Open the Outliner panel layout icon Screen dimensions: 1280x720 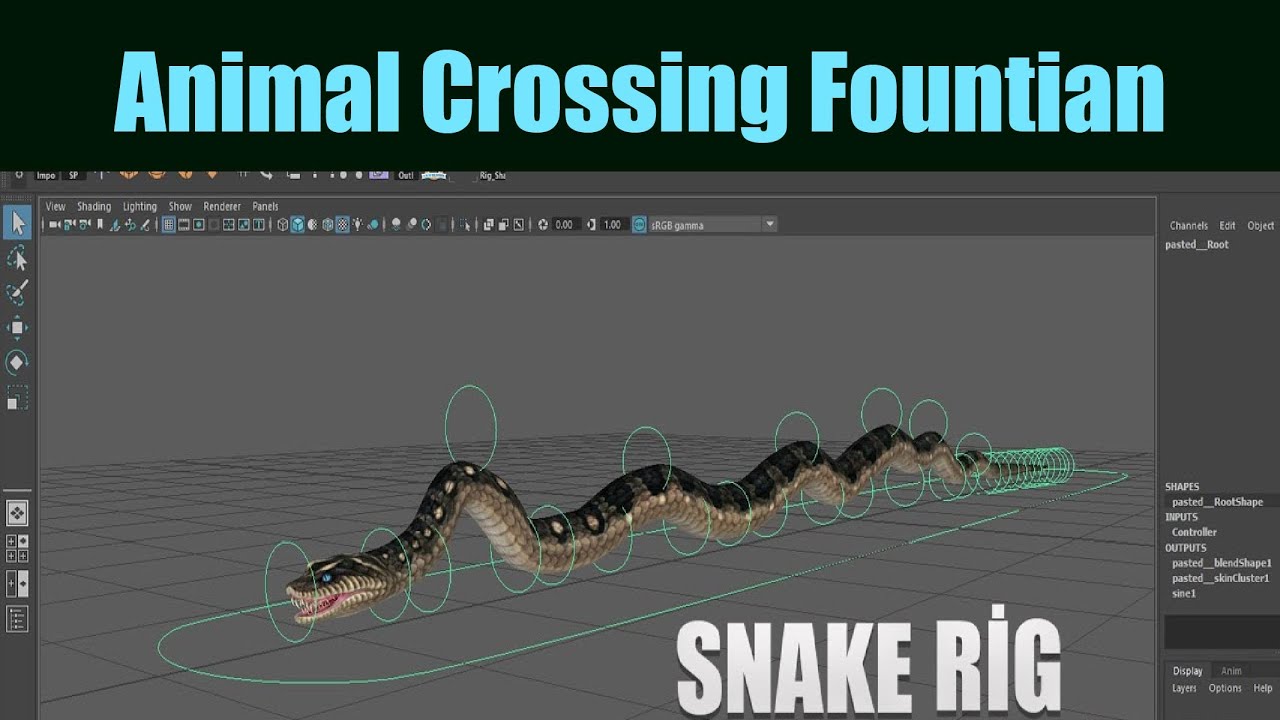click(17, 619)
